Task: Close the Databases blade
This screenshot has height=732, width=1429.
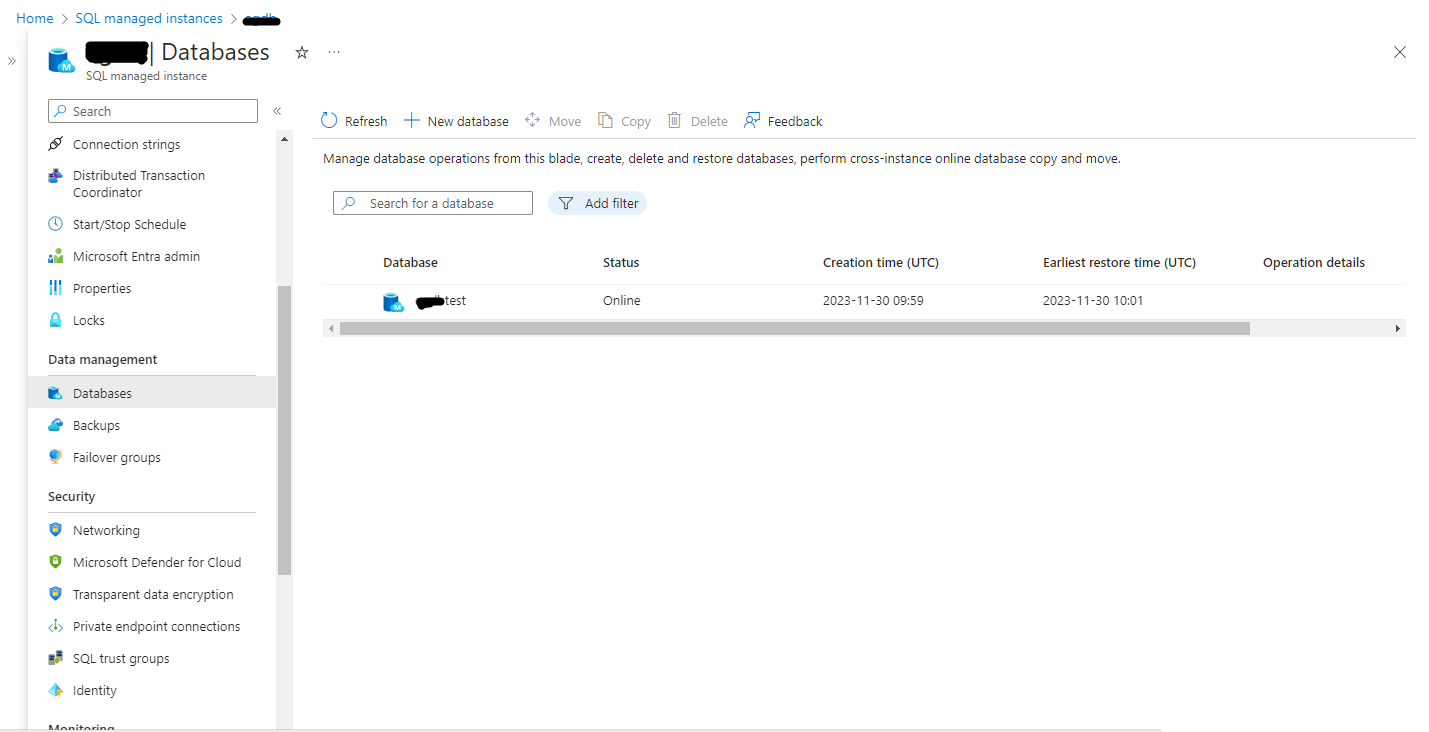Action: coord(1400,52)
